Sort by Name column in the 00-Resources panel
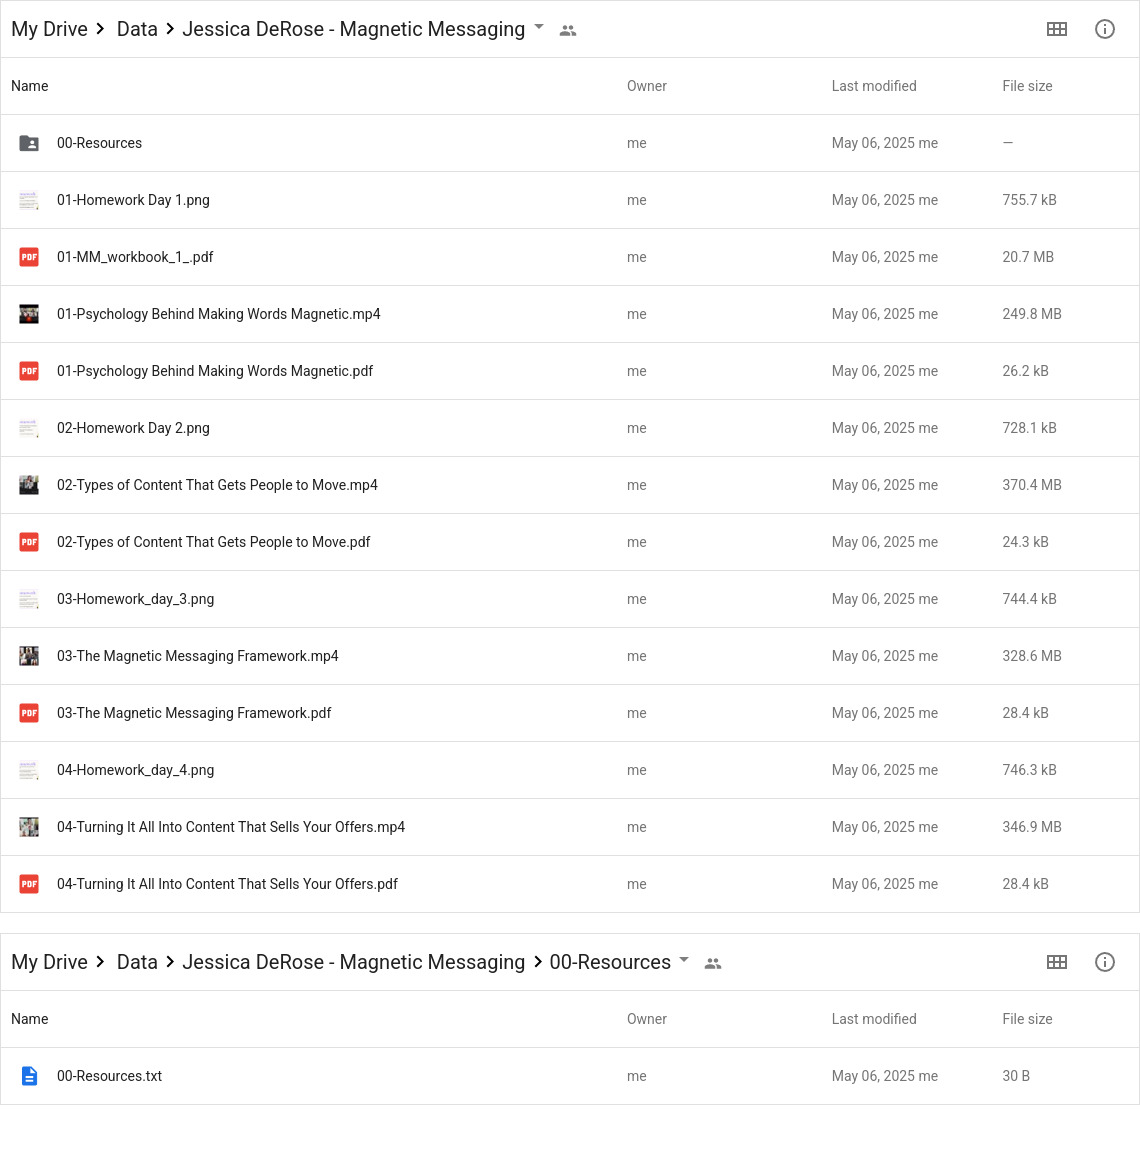1140x1155 pixels. coord(29,1019)
